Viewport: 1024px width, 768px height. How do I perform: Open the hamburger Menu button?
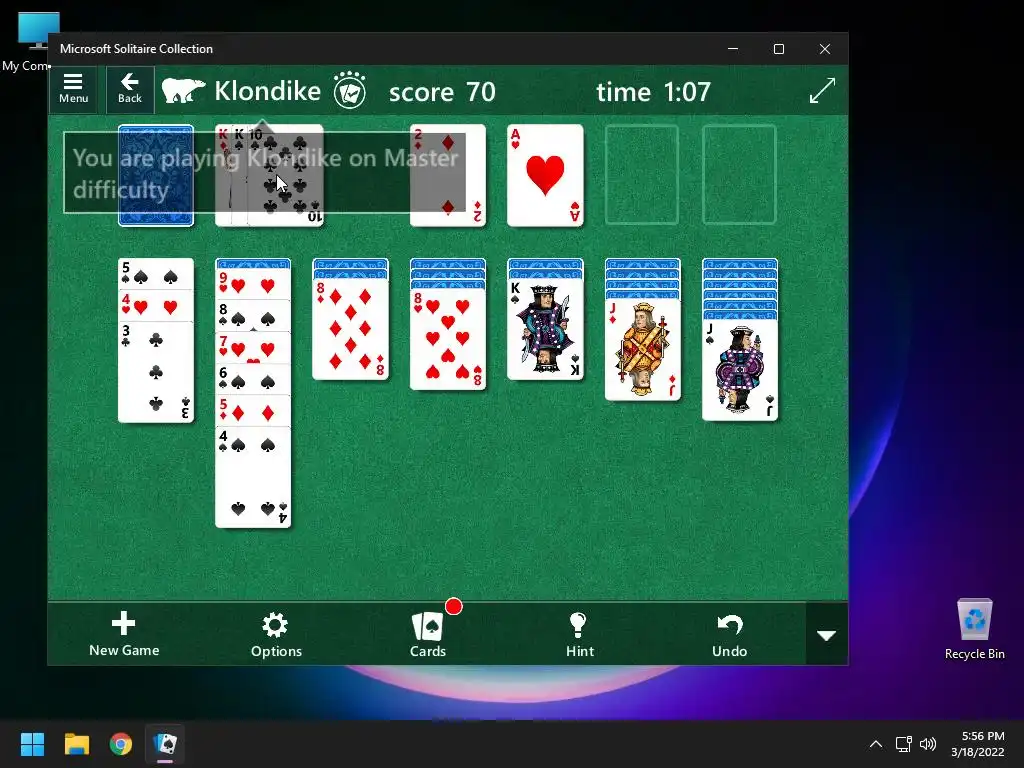coord(73,89)
